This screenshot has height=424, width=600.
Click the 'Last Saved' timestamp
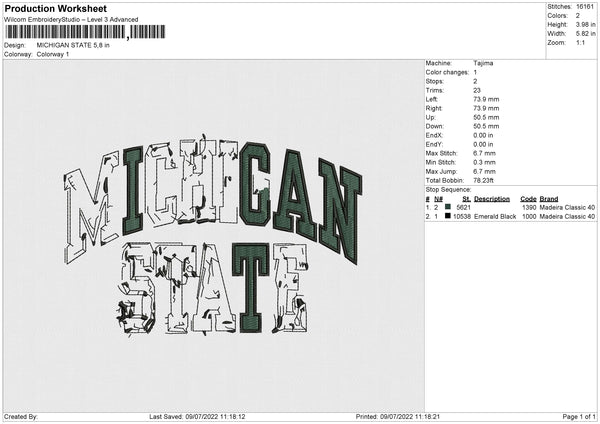click(197, 417)
